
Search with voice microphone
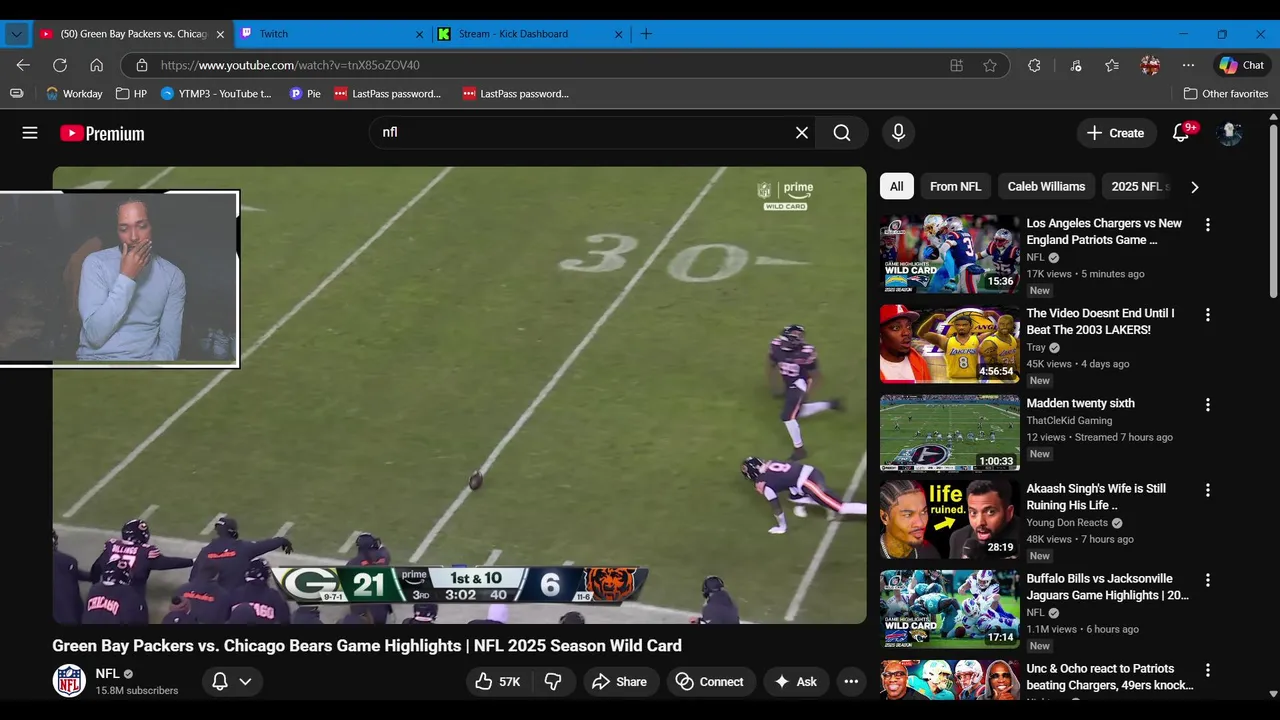coord(898,132)
